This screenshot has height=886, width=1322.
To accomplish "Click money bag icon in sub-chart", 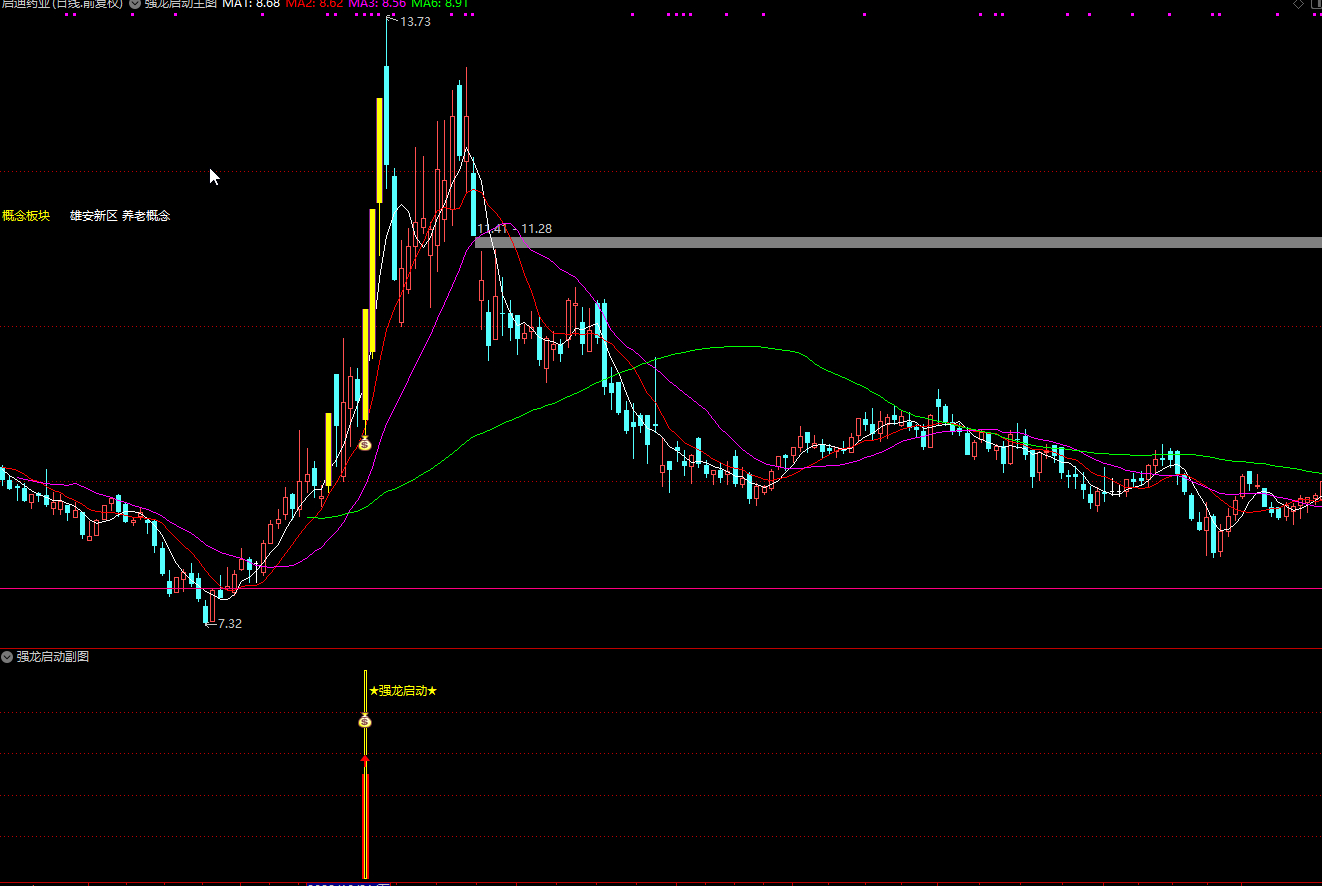I will pyautogui.click(x=365, y=720).
